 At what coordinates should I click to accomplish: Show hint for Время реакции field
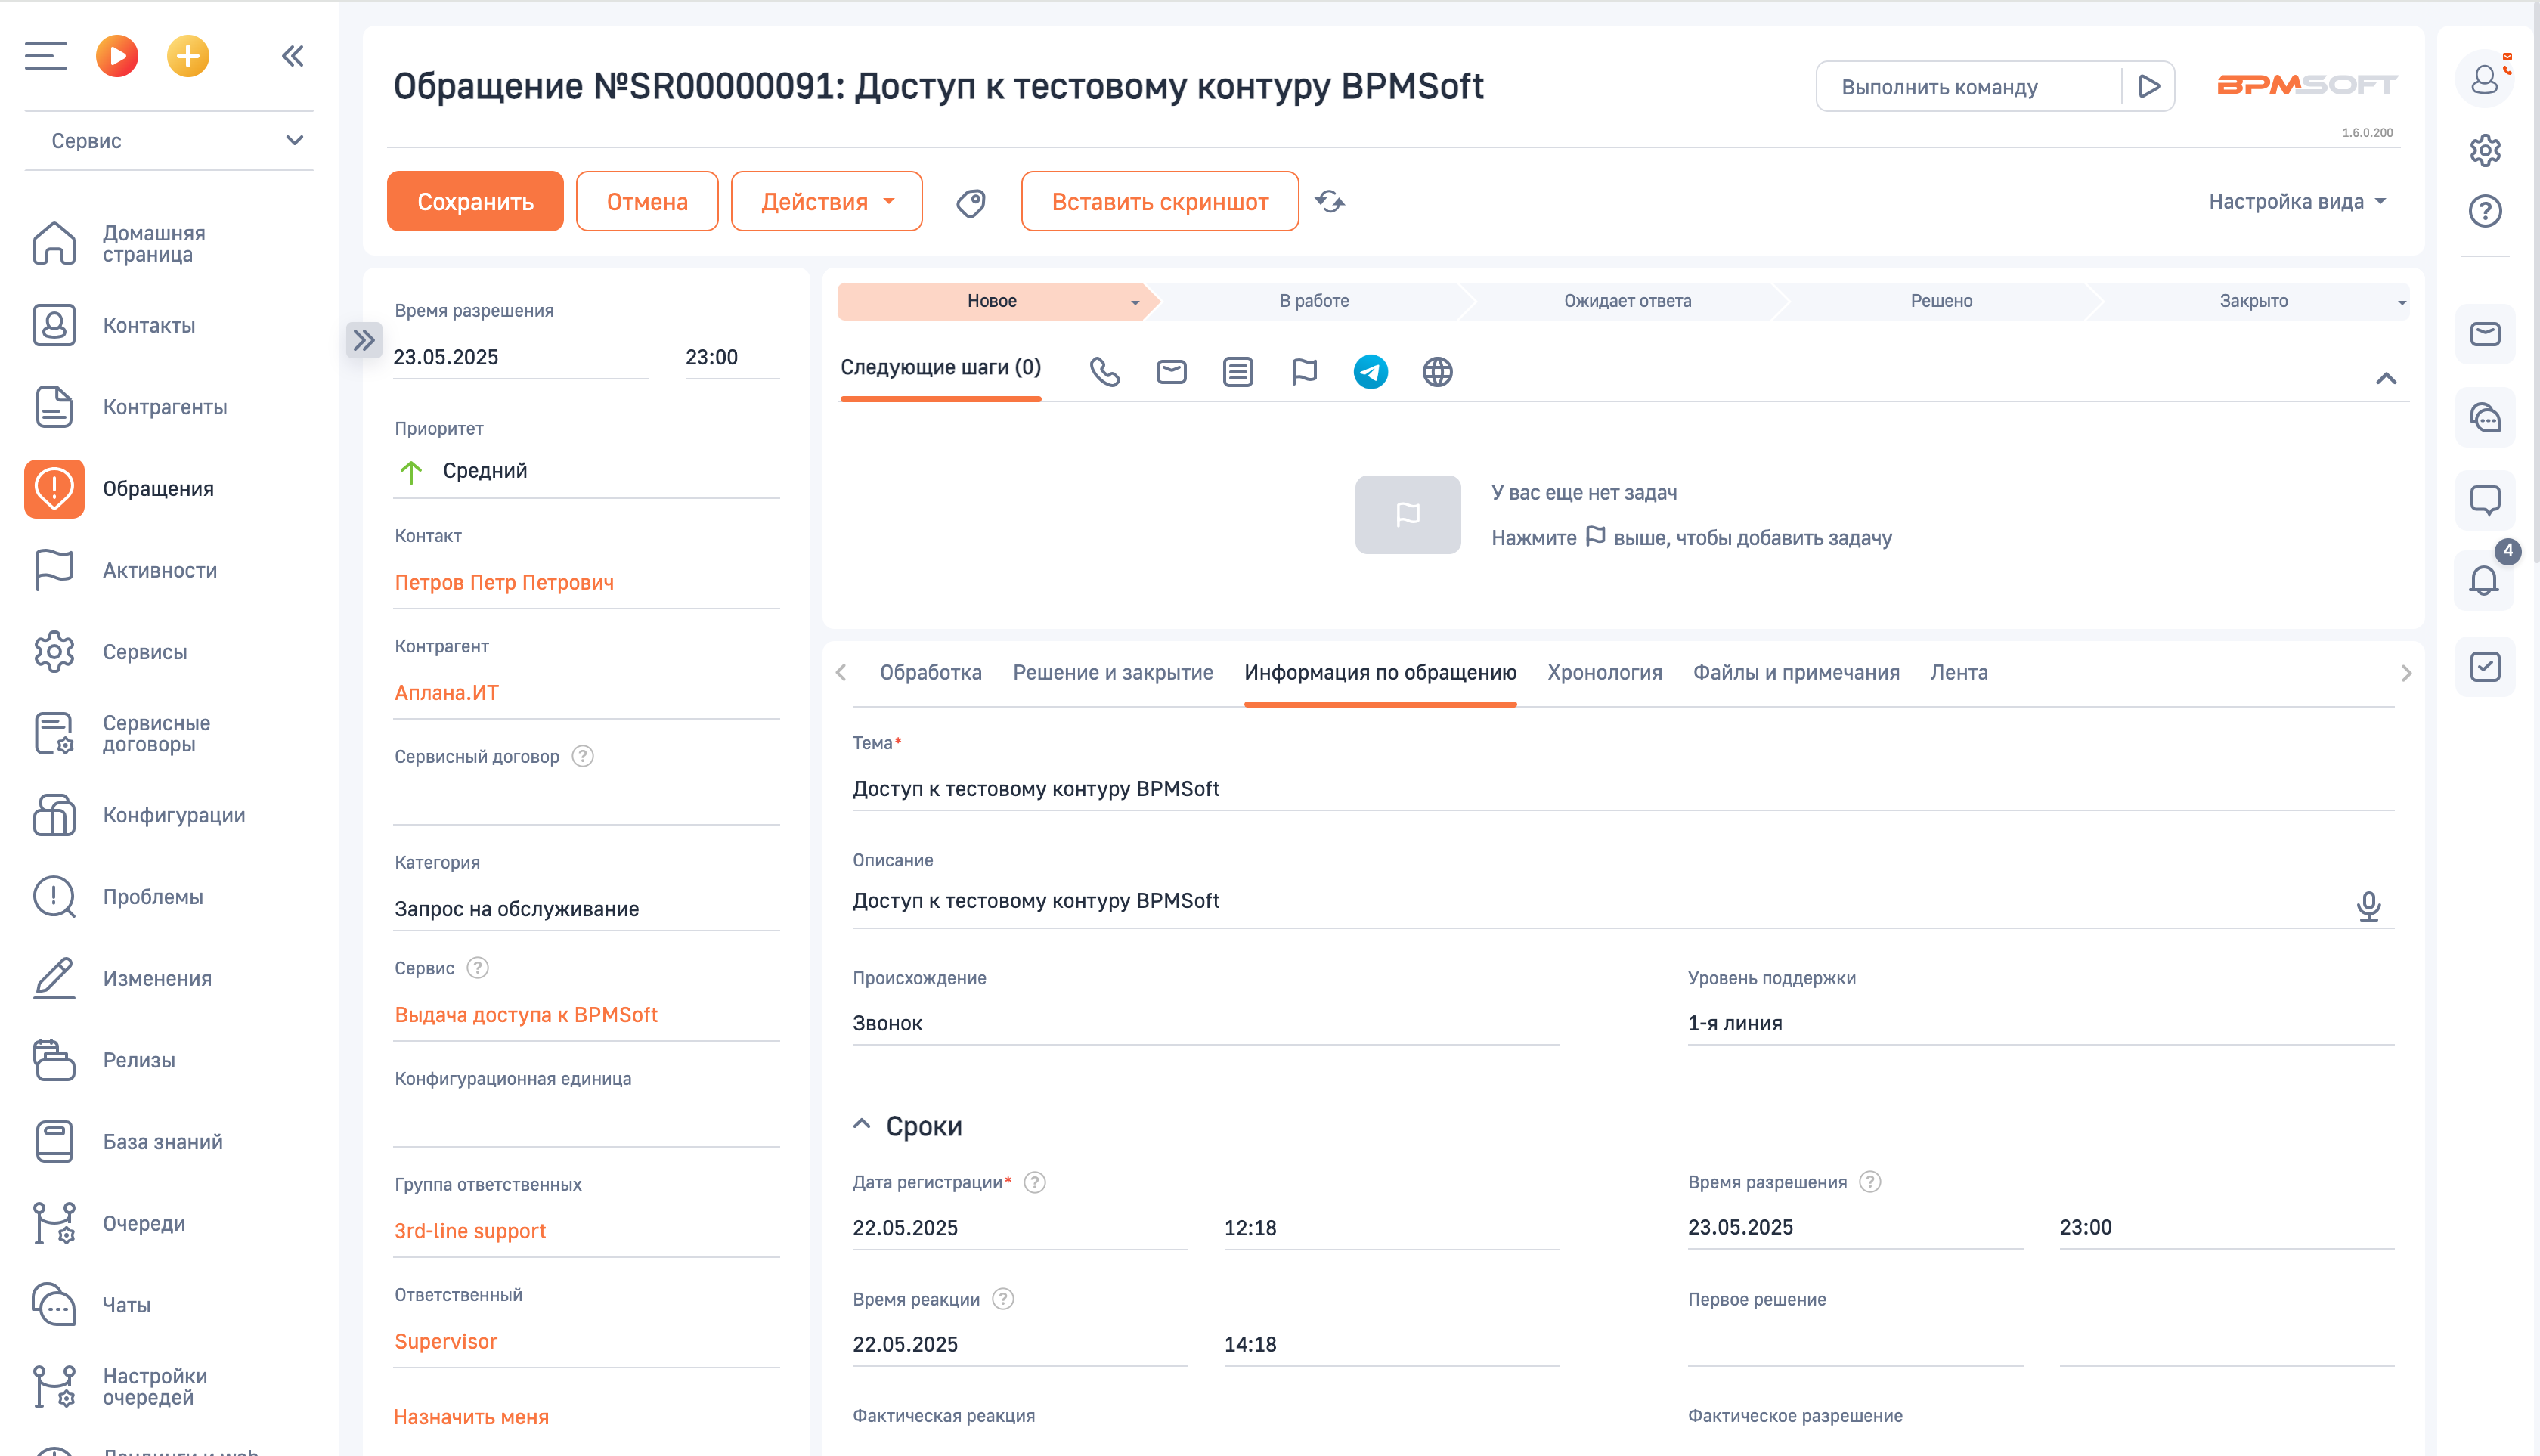point(1003,1299)
